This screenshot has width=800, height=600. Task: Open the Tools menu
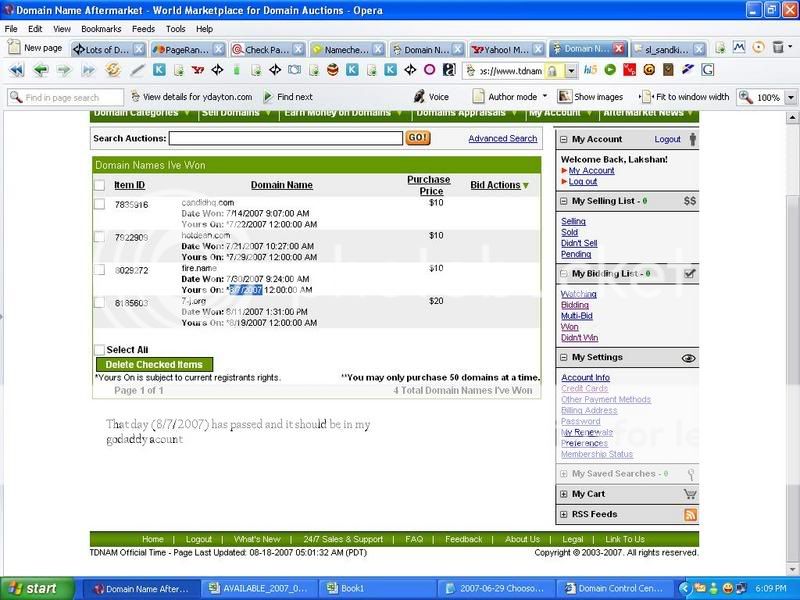[x=176, y=29]
